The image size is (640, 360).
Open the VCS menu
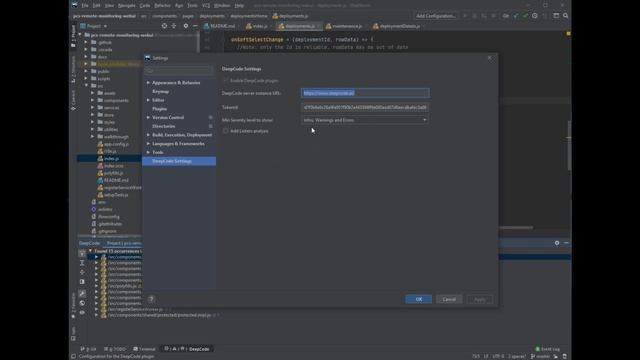pyautogui.click(x=206, y=5)
